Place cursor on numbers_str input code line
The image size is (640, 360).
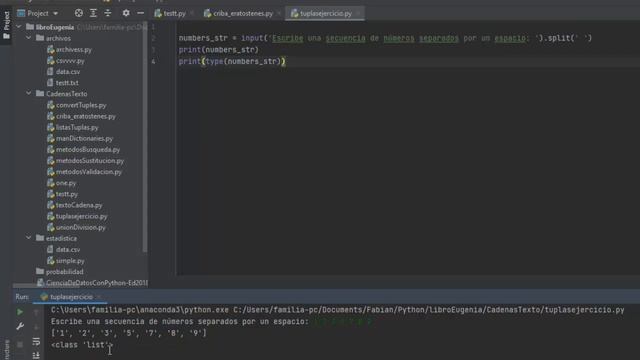pyautogui.click(x=385, y=38)
